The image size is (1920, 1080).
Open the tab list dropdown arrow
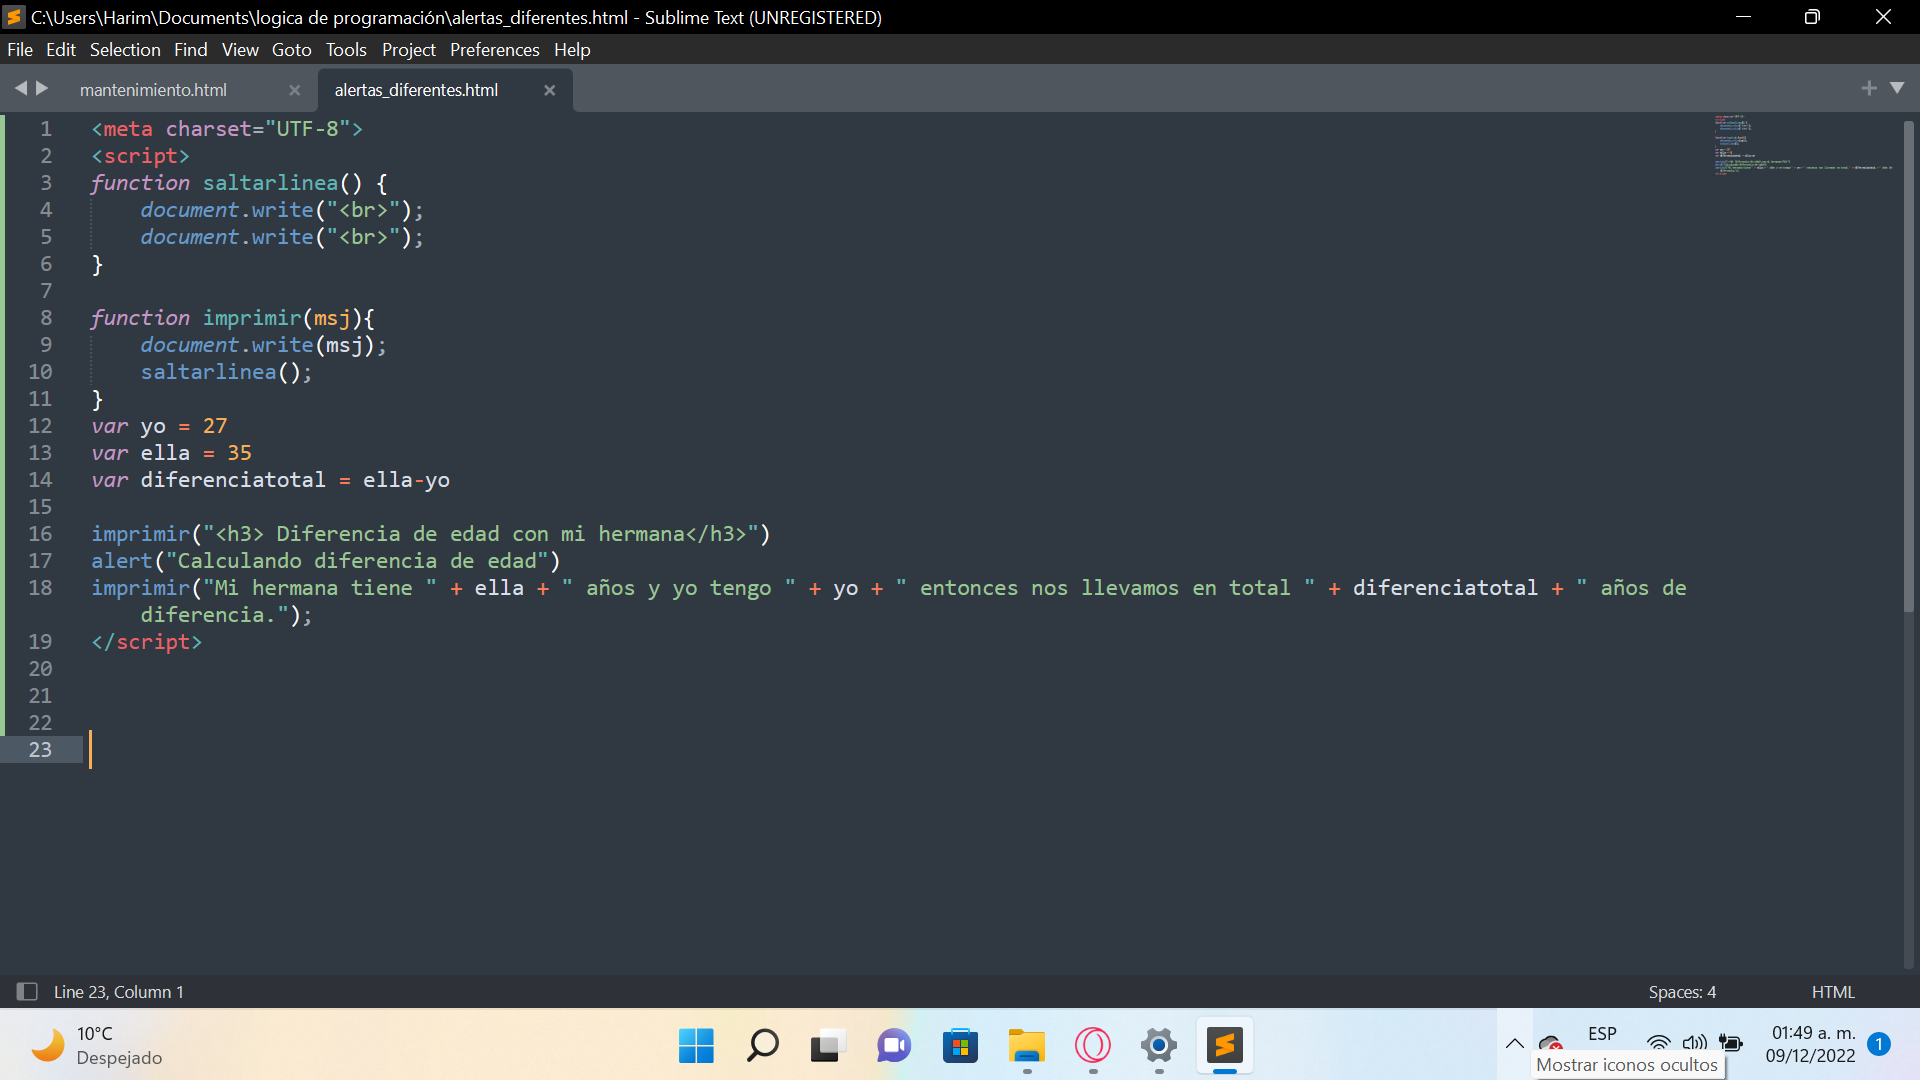pyautogui.click(x=1897, y=88)
